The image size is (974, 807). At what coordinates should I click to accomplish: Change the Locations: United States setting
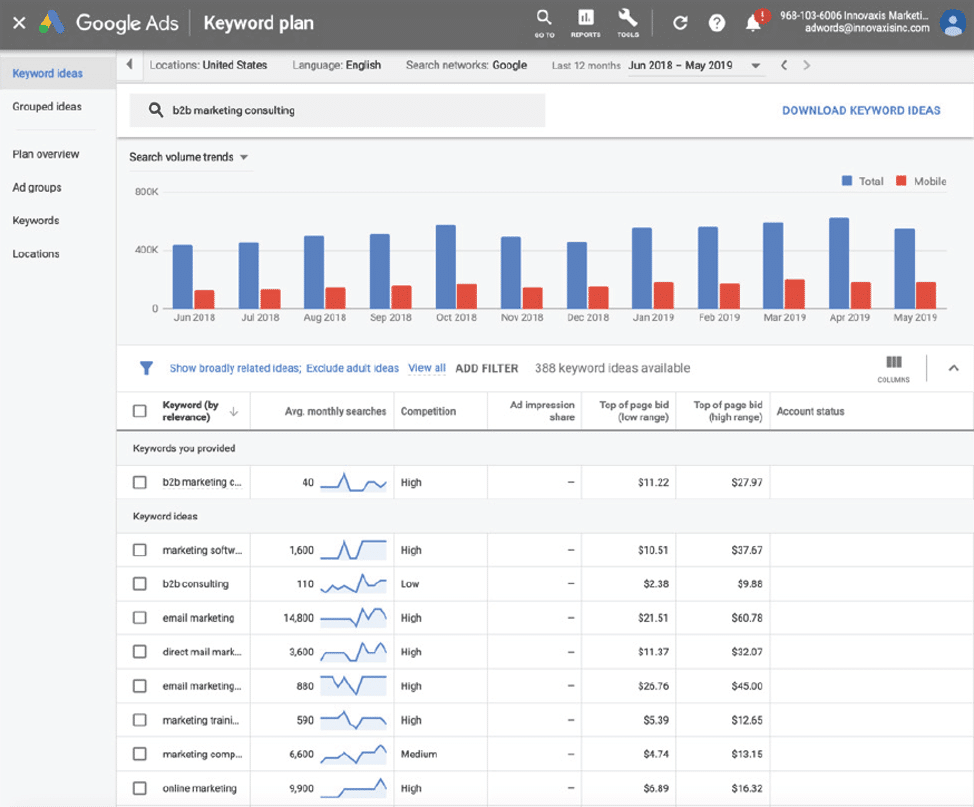tap(208, 65)
